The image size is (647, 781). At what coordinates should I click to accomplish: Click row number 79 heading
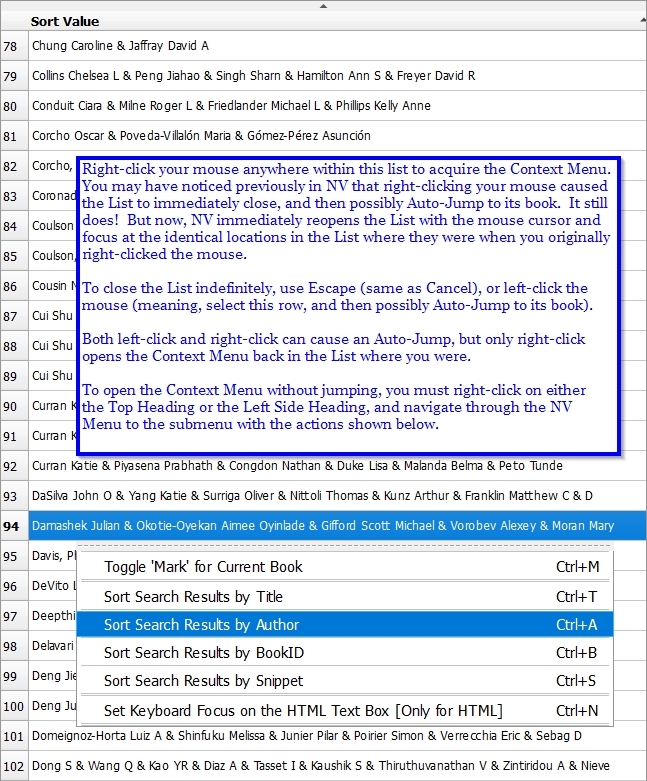14,76
